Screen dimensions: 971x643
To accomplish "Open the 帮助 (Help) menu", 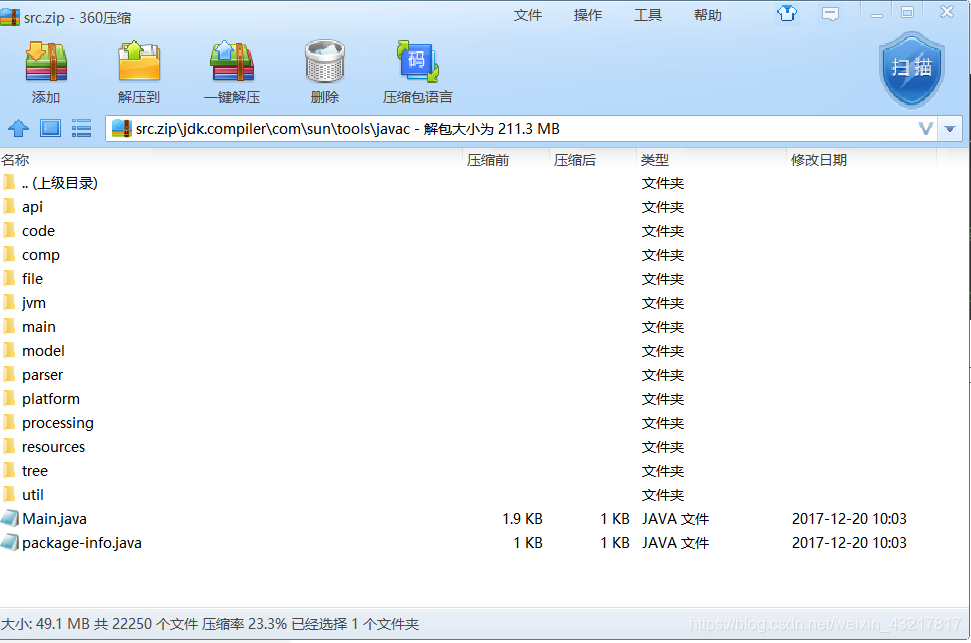I will pos(708,15).
